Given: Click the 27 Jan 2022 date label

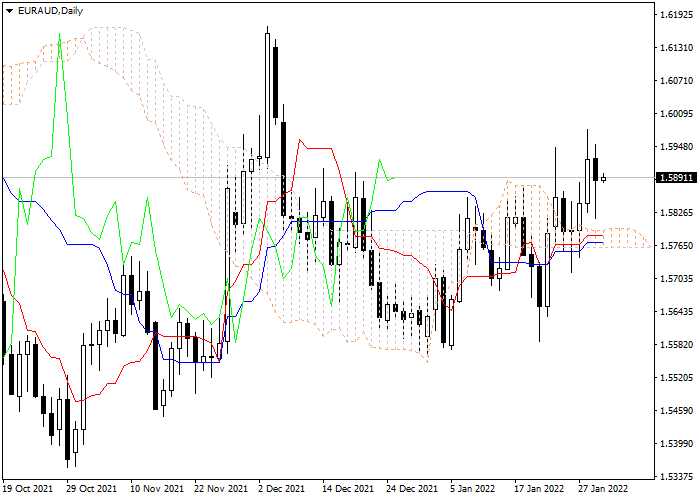Looking at the screenshot, I should (603, 489).
